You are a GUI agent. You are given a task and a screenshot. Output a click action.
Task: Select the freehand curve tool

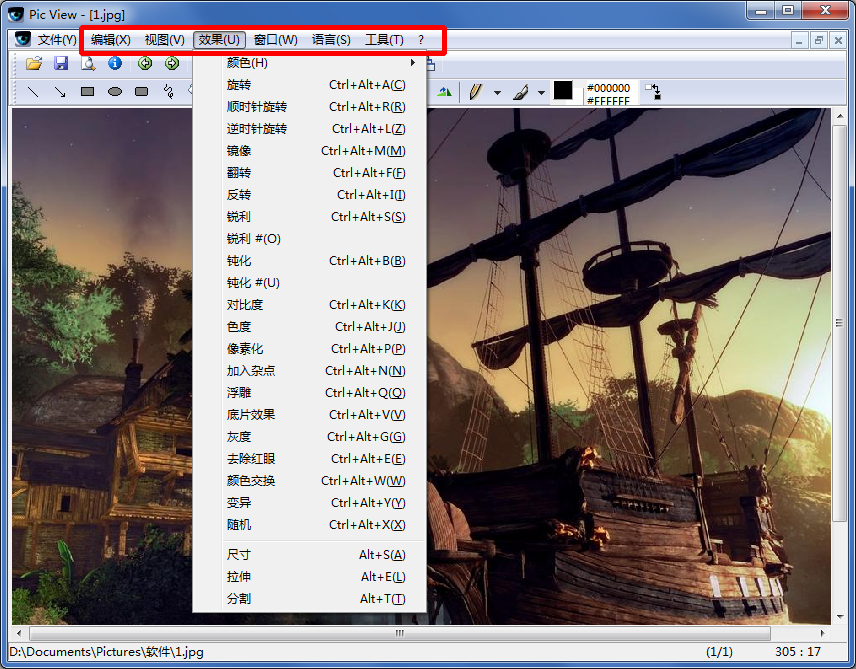click(169, 92)
